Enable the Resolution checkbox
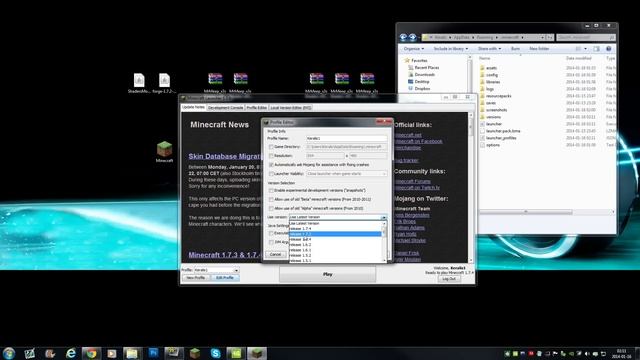640x360 pixels. click(x=271, y=156)
